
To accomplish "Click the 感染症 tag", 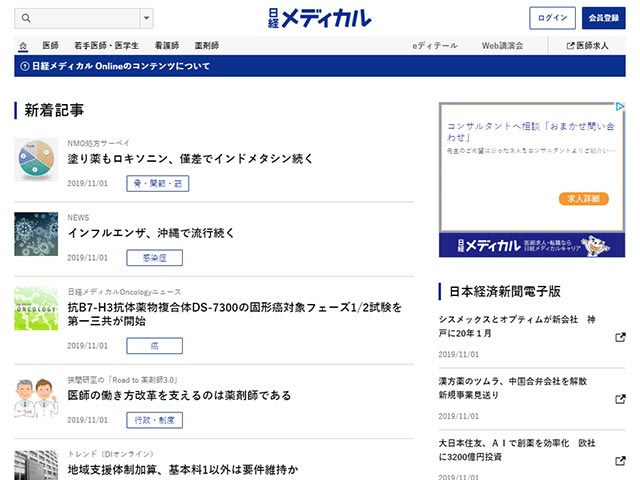I will coord(154,258).
